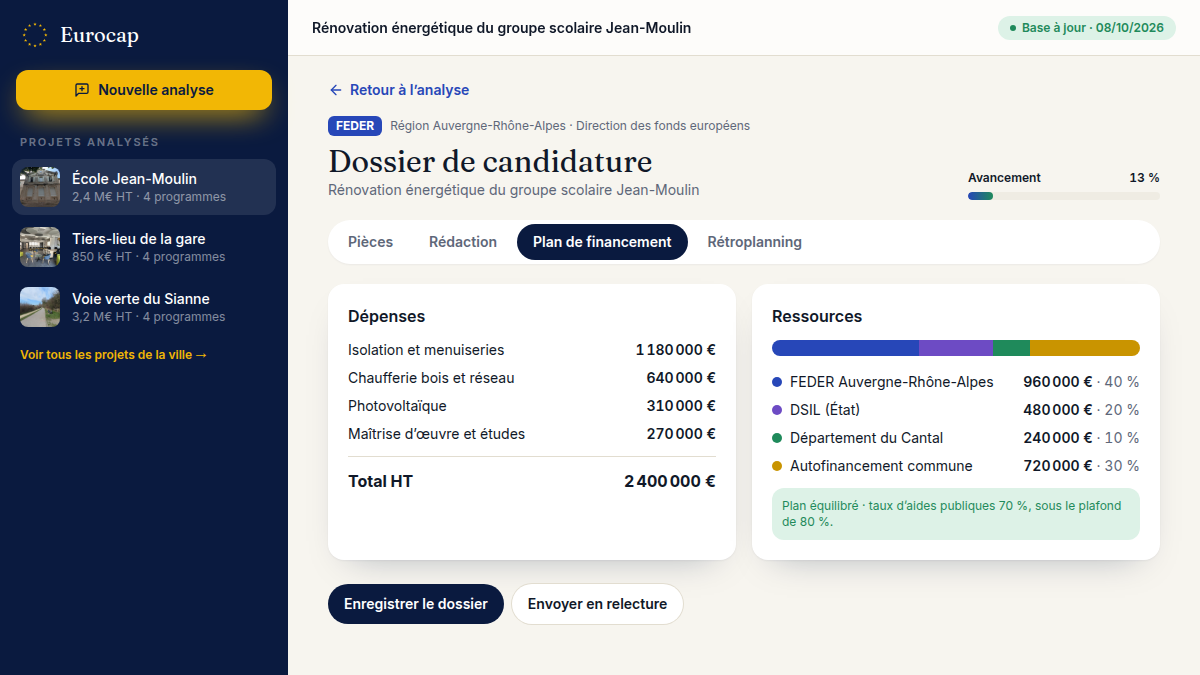Click the amount 1 180 000 €
Viewport: 1200px width, 675px height.
coord(675,350)
